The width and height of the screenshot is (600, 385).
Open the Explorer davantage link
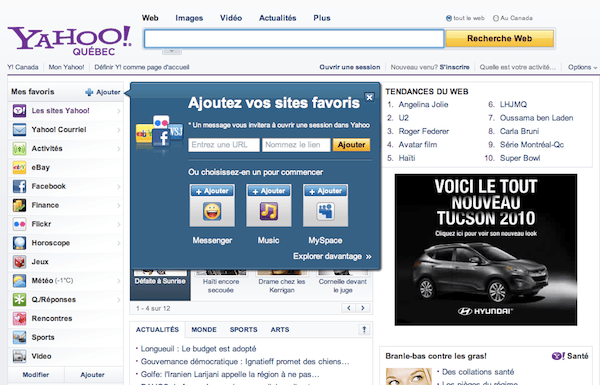(x=332, y=256)
